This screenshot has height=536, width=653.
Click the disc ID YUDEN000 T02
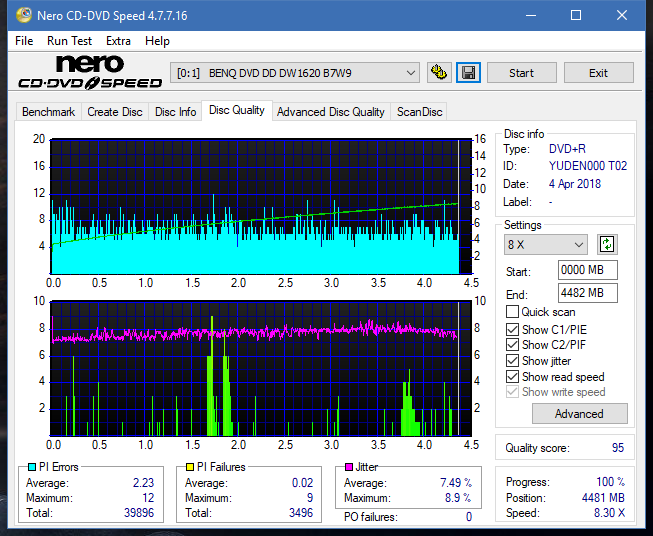(x=588, y=166)
